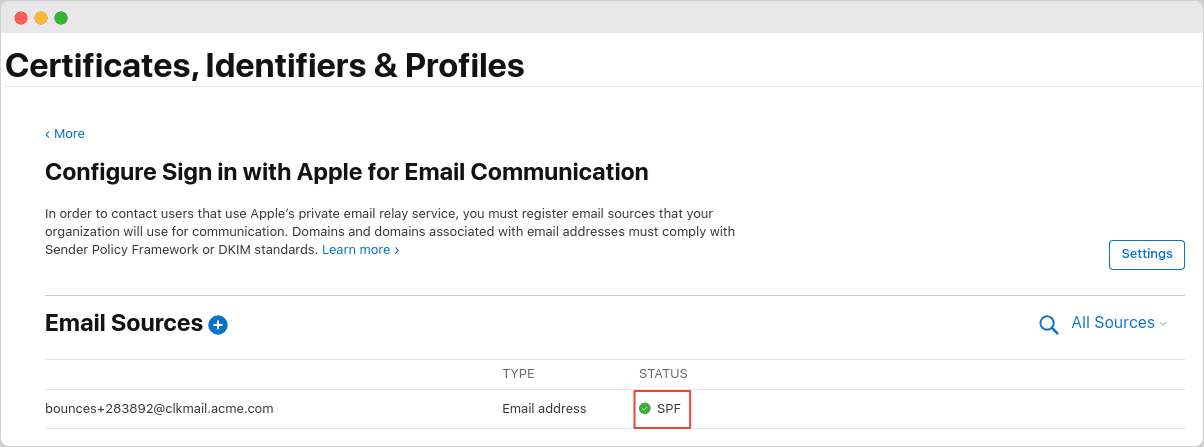Sort by the TYPE column header
1204x447 pixels.
tap(518, 374)
